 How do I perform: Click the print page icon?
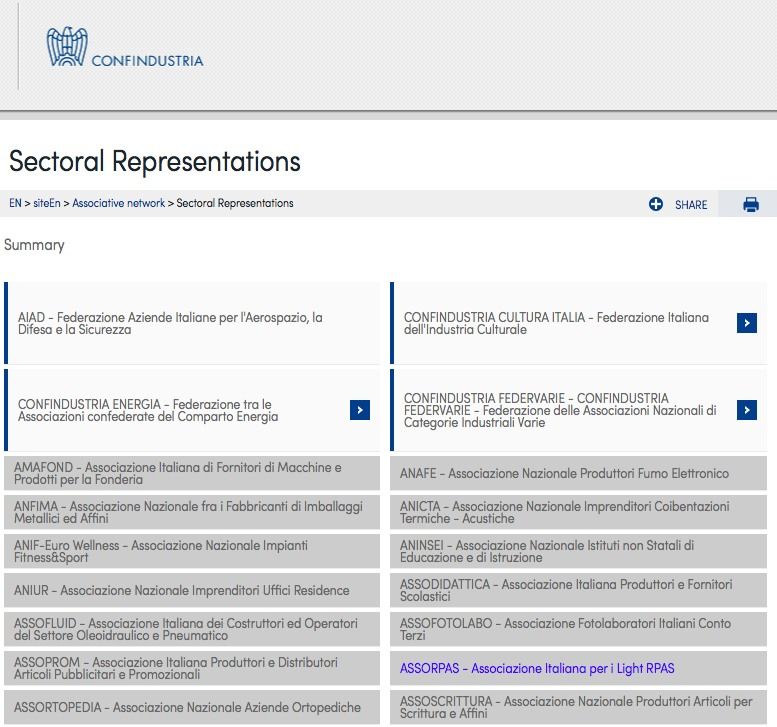(751, 205)
